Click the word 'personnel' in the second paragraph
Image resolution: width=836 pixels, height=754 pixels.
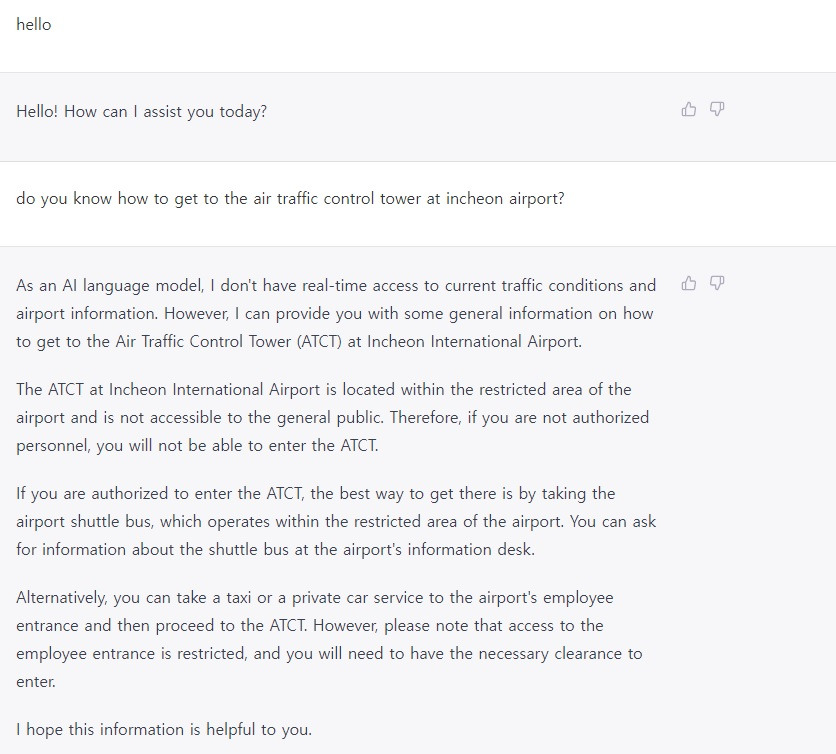click(52, 446)
